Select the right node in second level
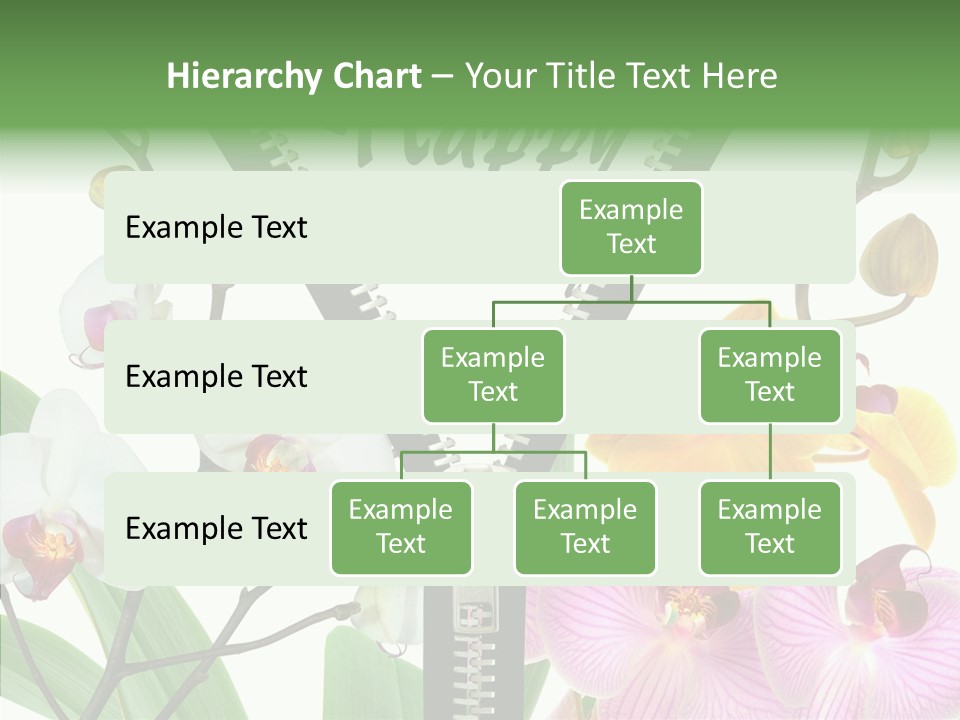960x720 pixels. (770, 376)
